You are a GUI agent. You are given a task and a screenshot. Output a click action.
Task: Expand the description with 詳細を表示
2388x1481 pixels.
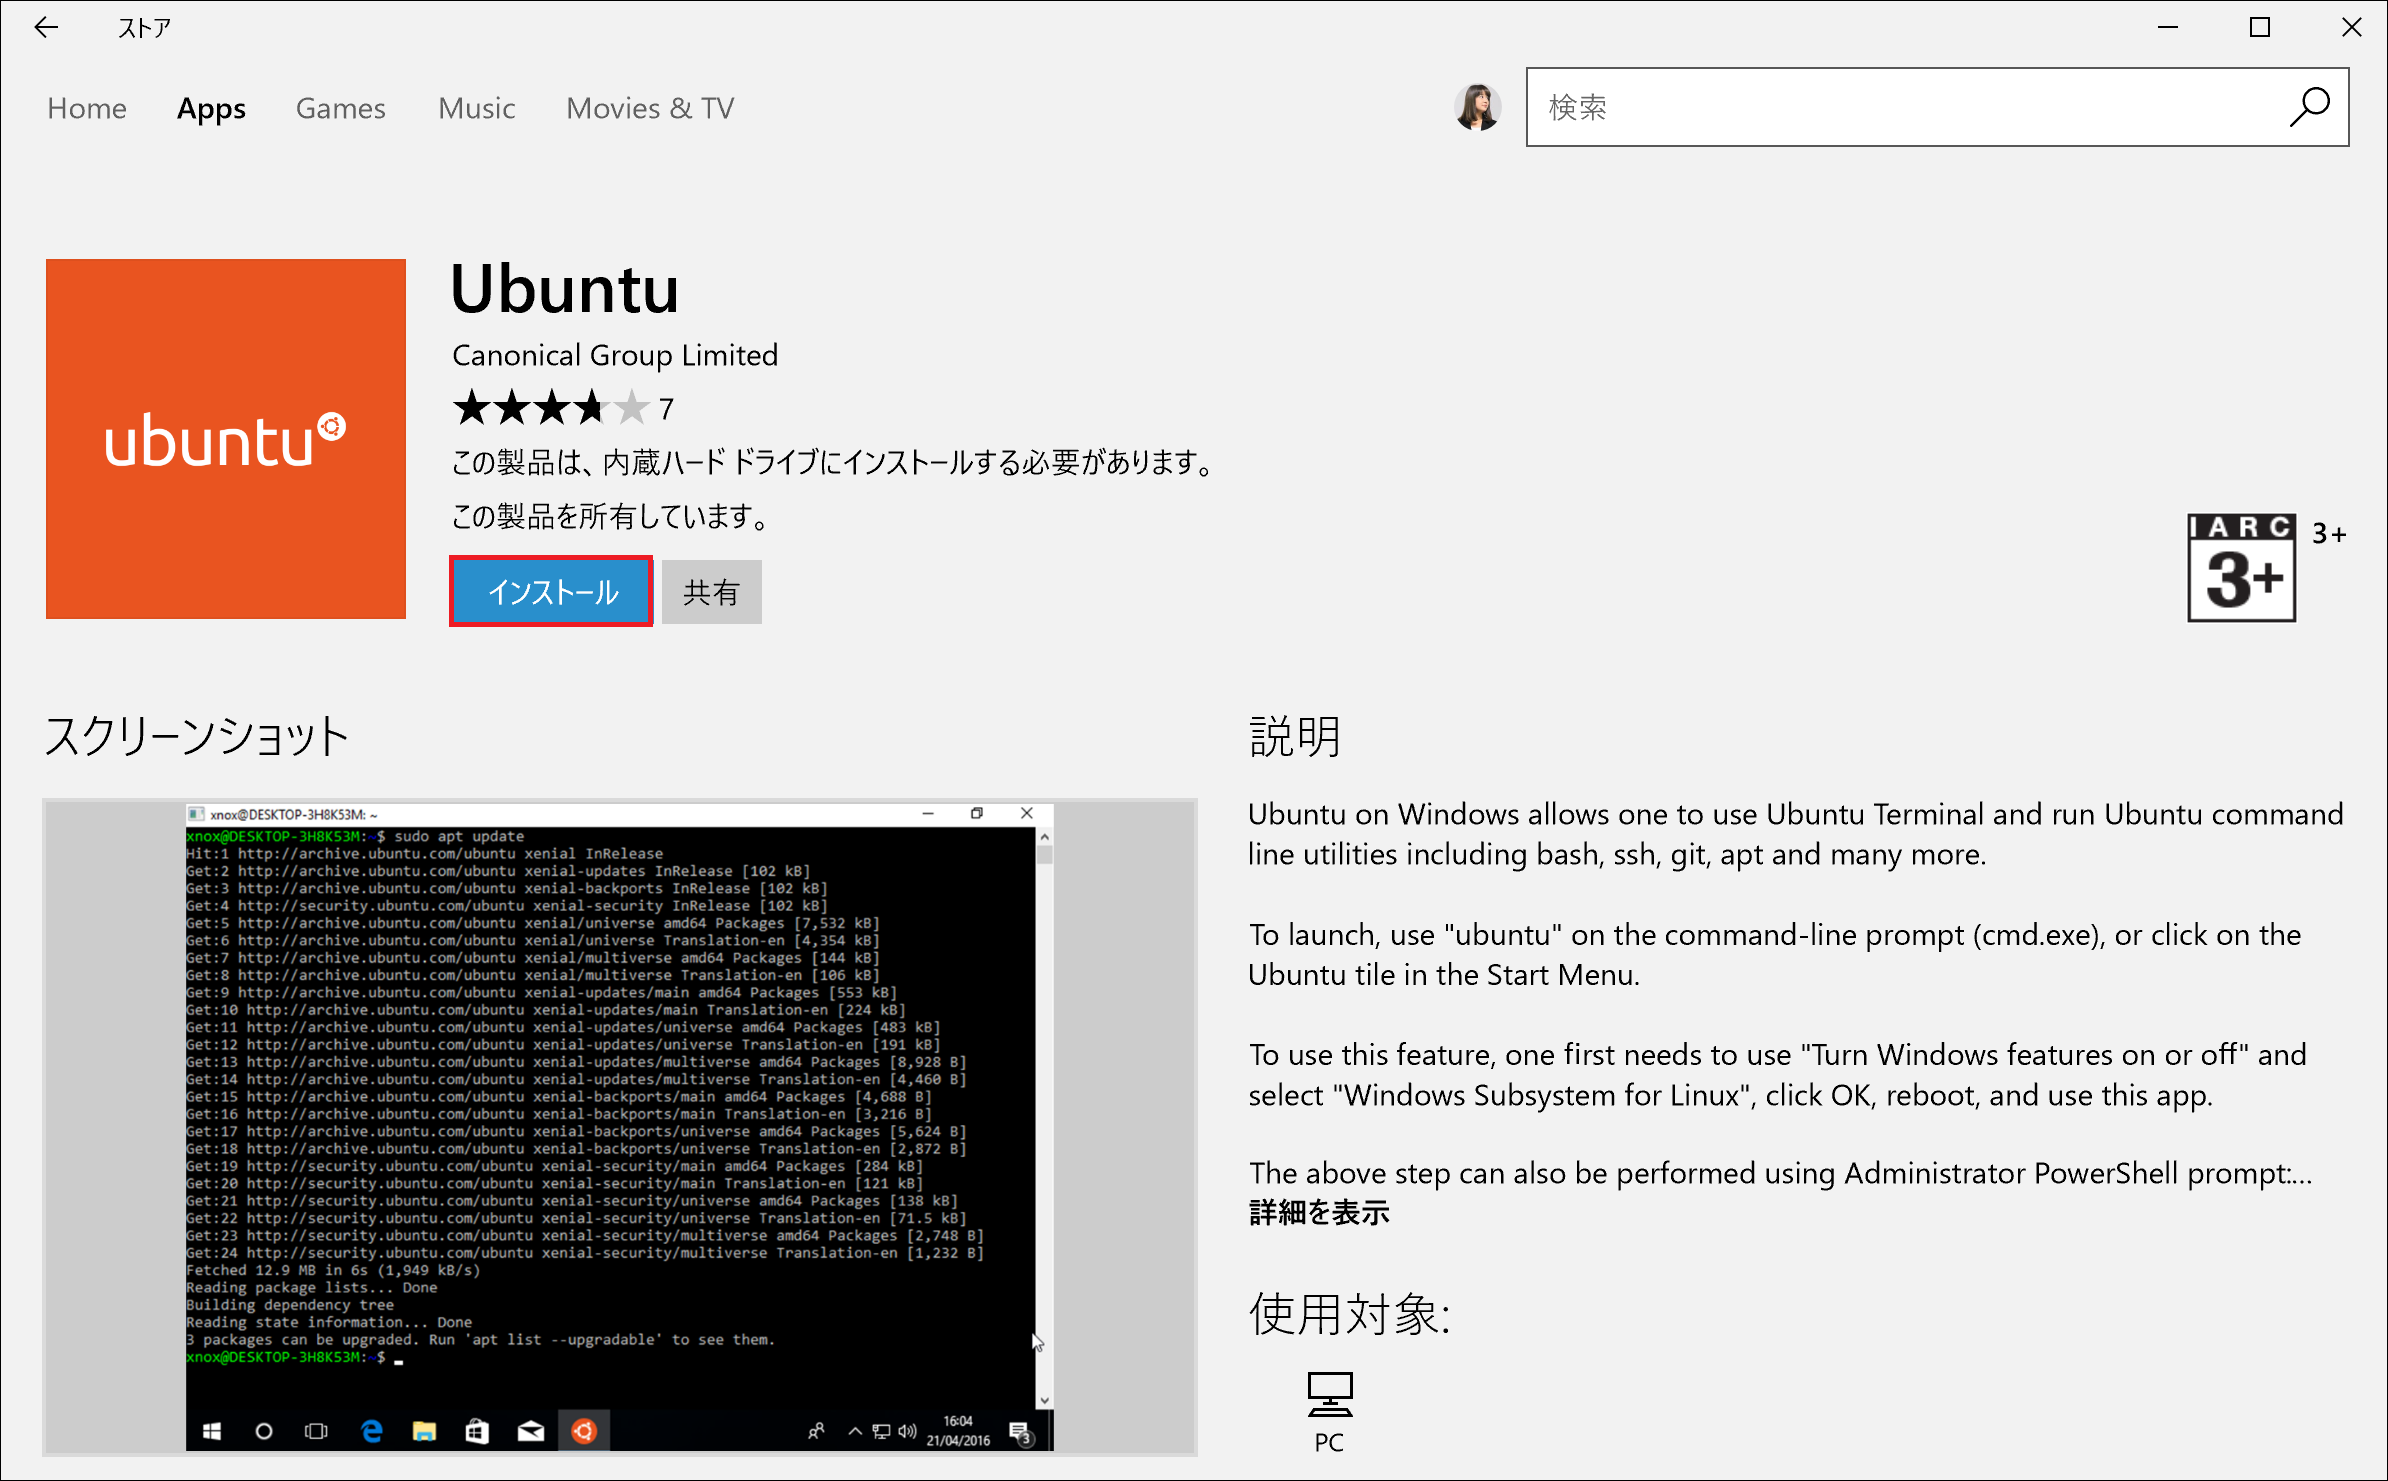[x=1318, y=1213]
